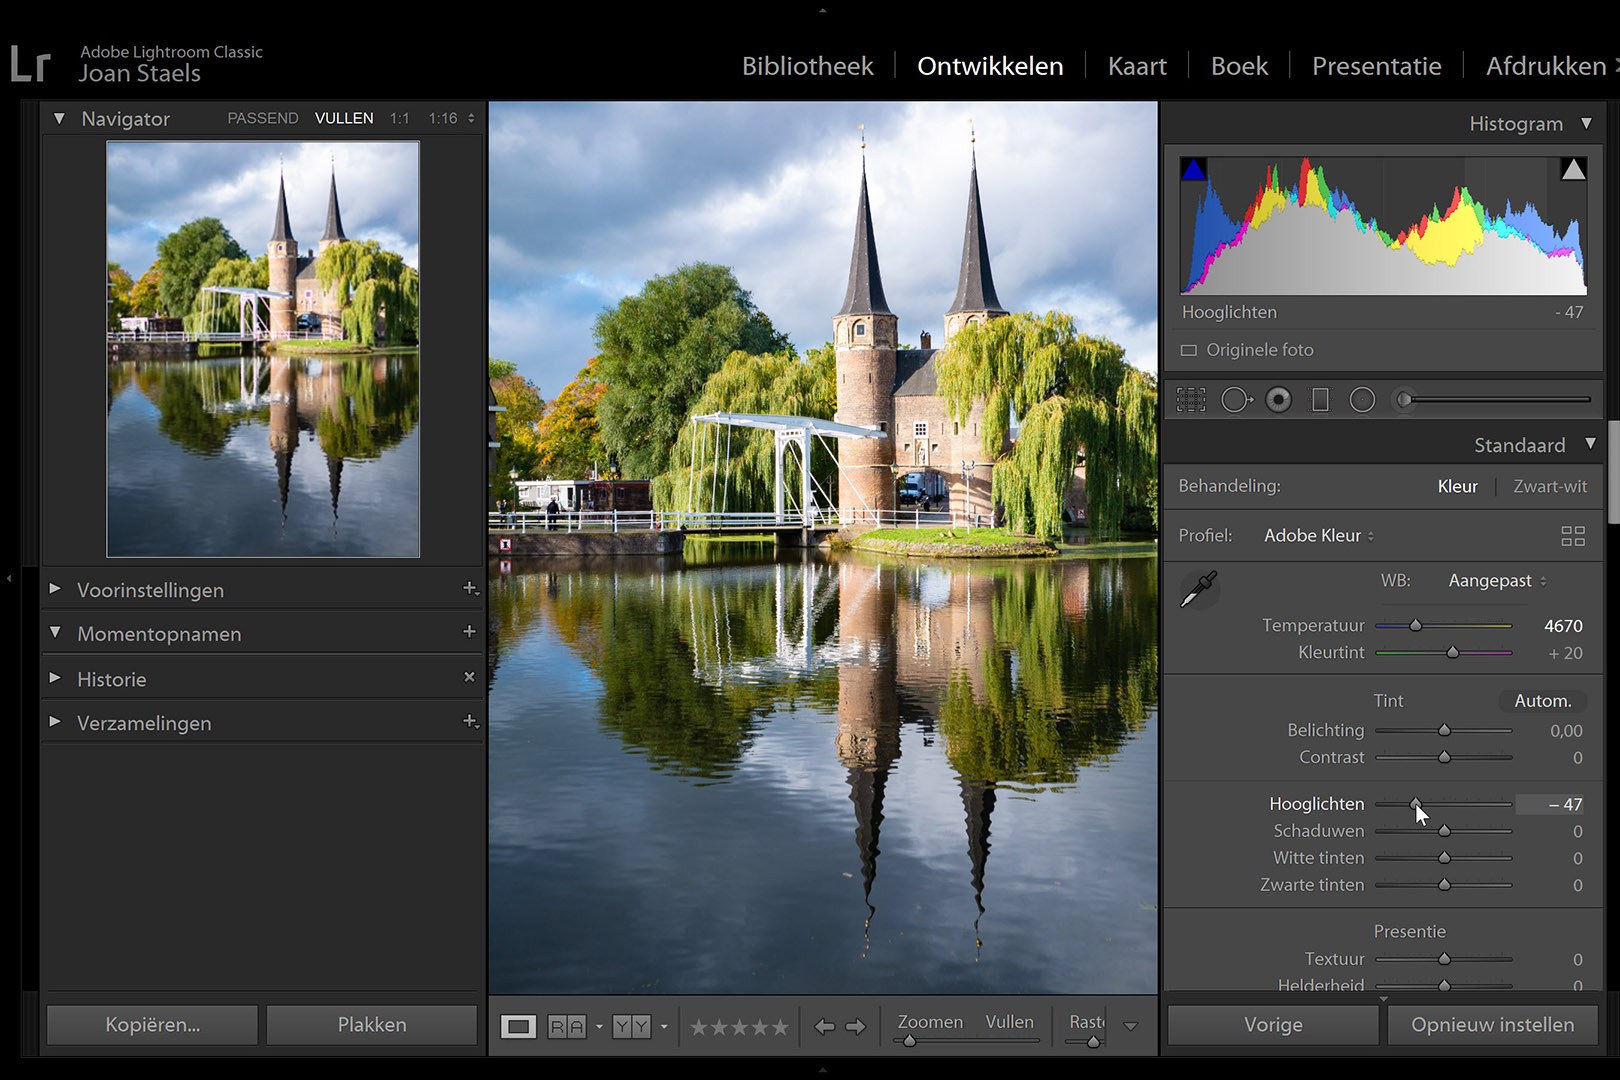Add a snapshot in Momentopnamen

point(469,631)
